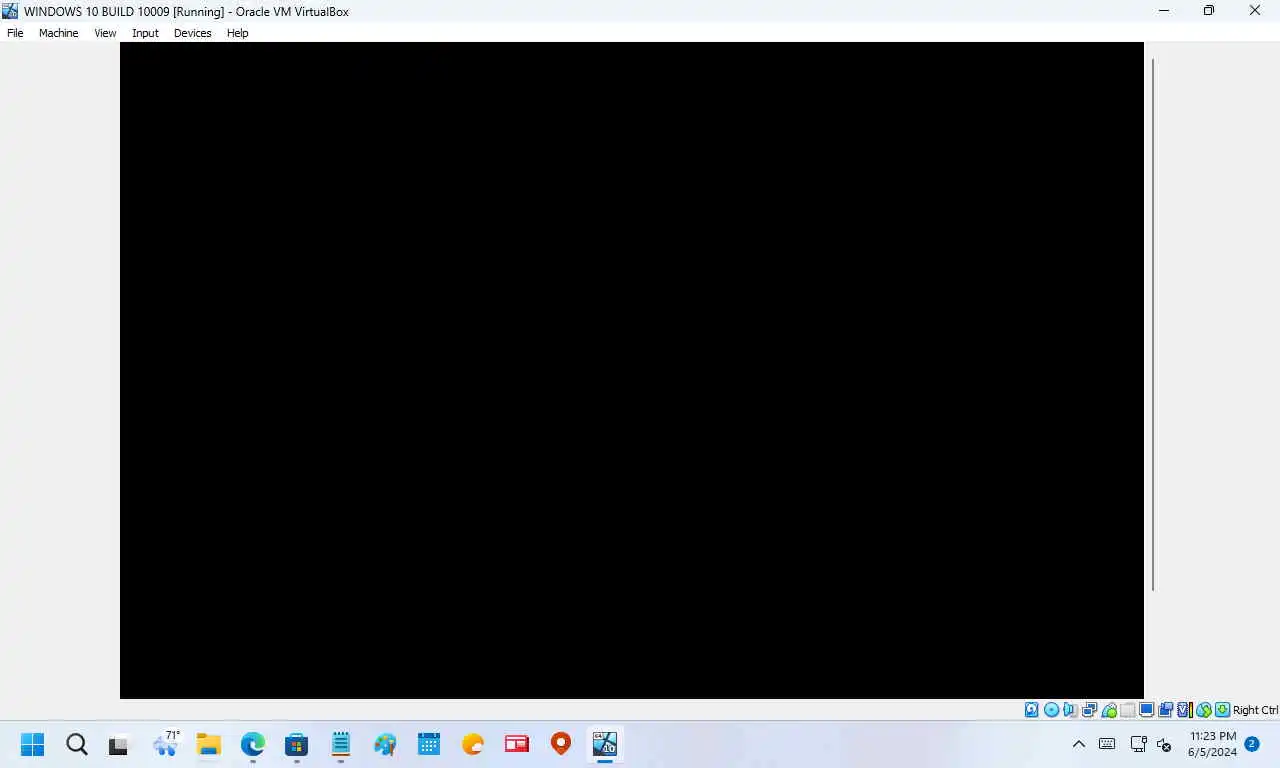Screen dimensions: 1280x768
Task: Click the mouse integration status icon
Action: 1203,710
